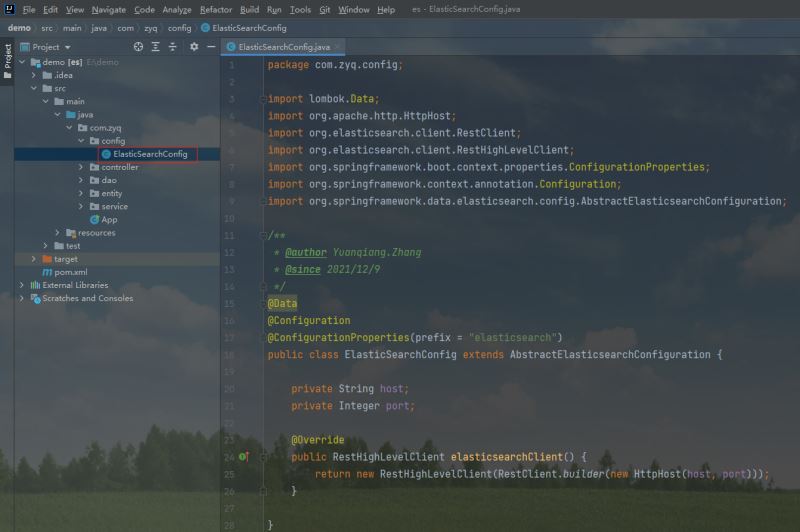Viewport: 800px width, 532px height.
Task: Select the App class in project tree
Action: 109,219
